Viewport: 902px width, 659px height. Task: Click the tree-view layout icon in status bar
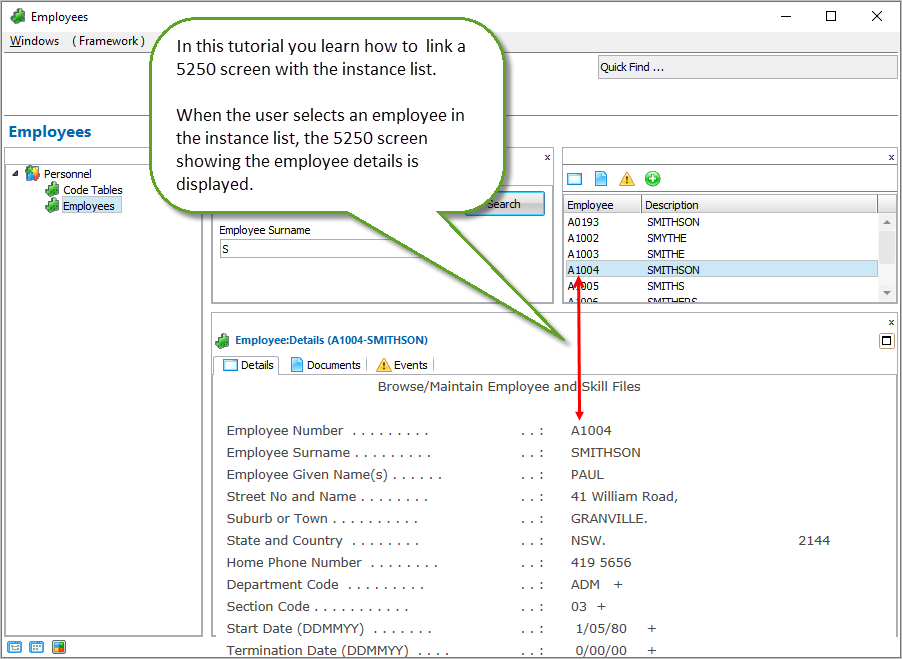click(x=15, y=647)
